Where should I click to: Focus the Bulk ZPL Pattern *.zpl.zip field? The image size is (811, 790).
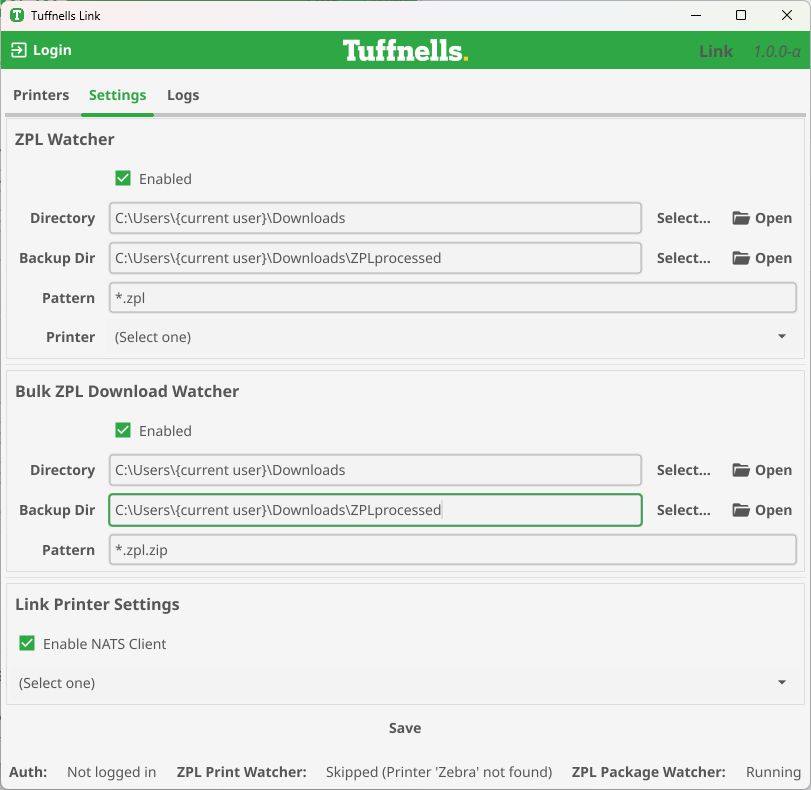click(x=452, y=550)
